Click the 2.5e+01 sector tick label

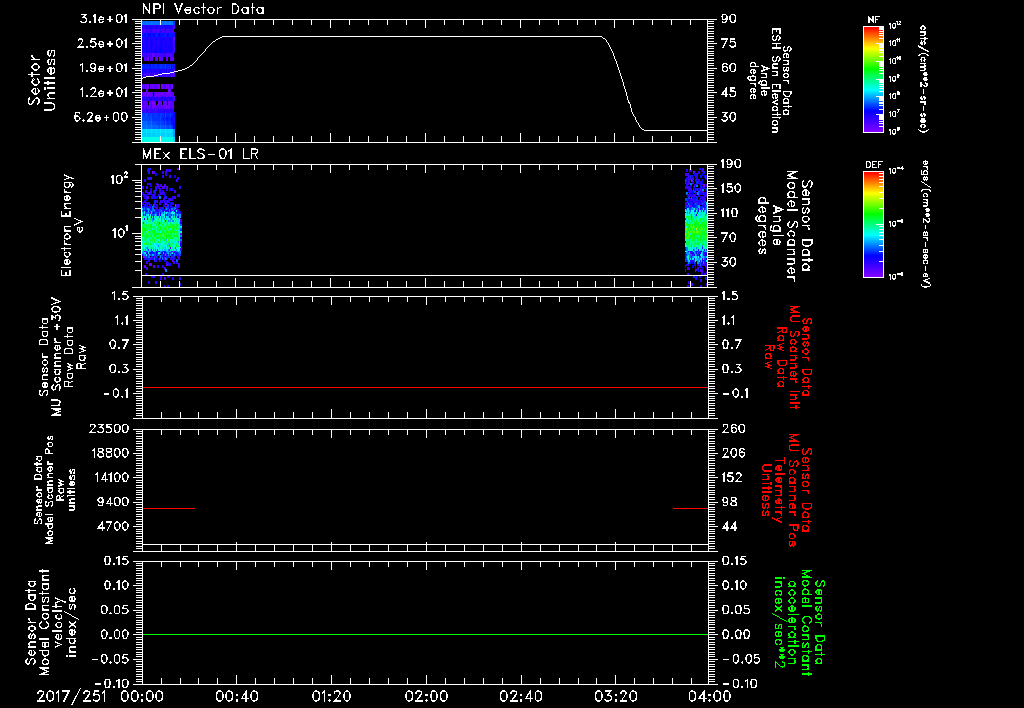click(104, 43)
